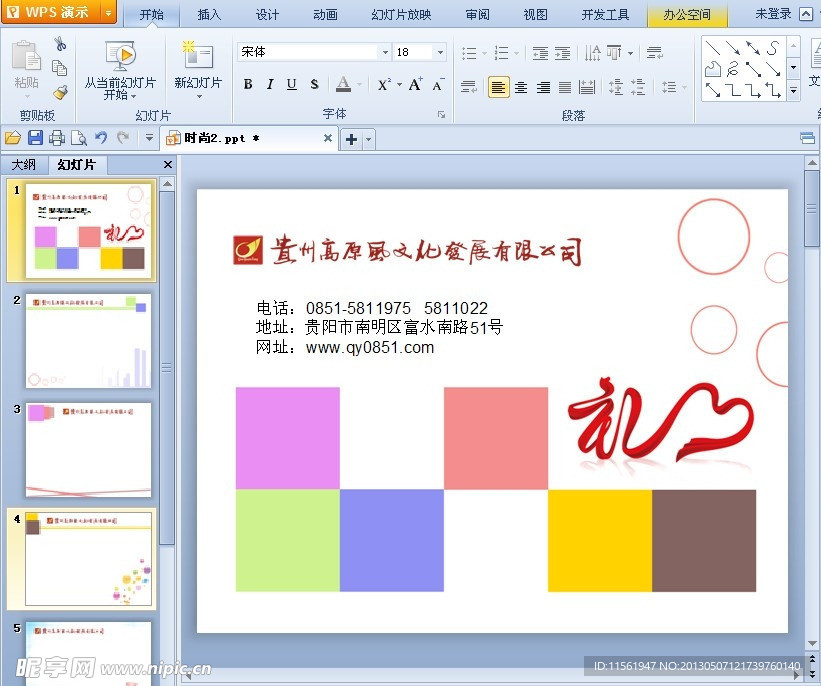
Task: Click the Copy icon in clipboard group
Action: pyautogui.click(x=59, y=68)
